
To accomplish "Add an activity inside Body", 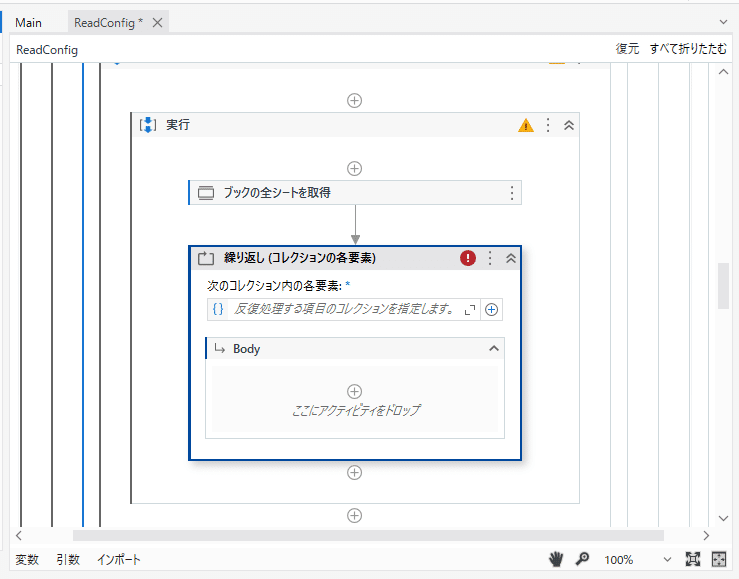I will (354, 391).
